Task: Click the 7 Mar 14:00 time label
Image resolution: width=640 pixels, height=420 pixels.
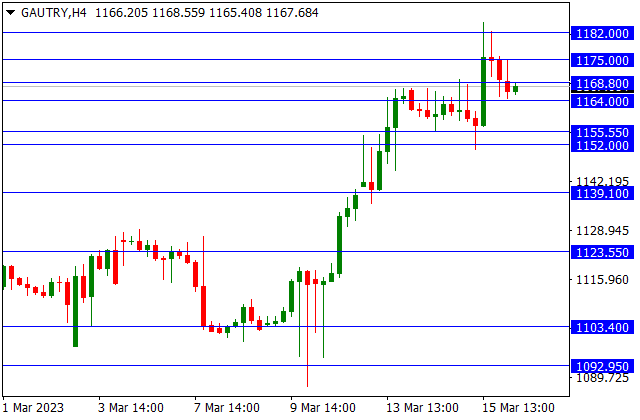Action: pyautogui.click(x=227, y=407)
